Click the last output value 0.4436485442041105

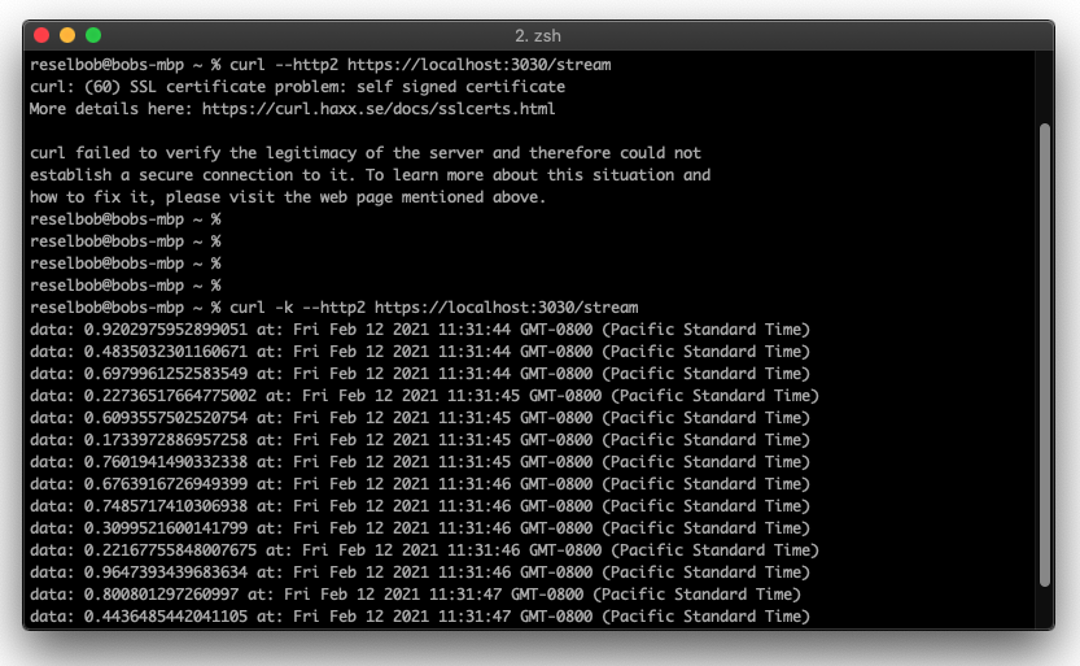(165, 616)
